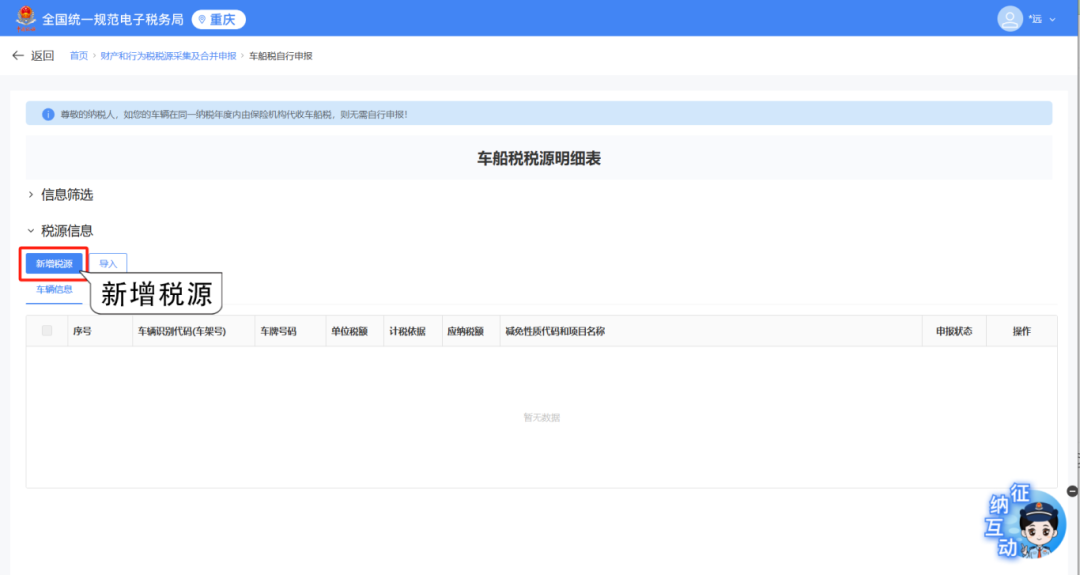Expand the username dropdown chevron
Screen dimensions: 1080x575
[x=1052, y=20]
